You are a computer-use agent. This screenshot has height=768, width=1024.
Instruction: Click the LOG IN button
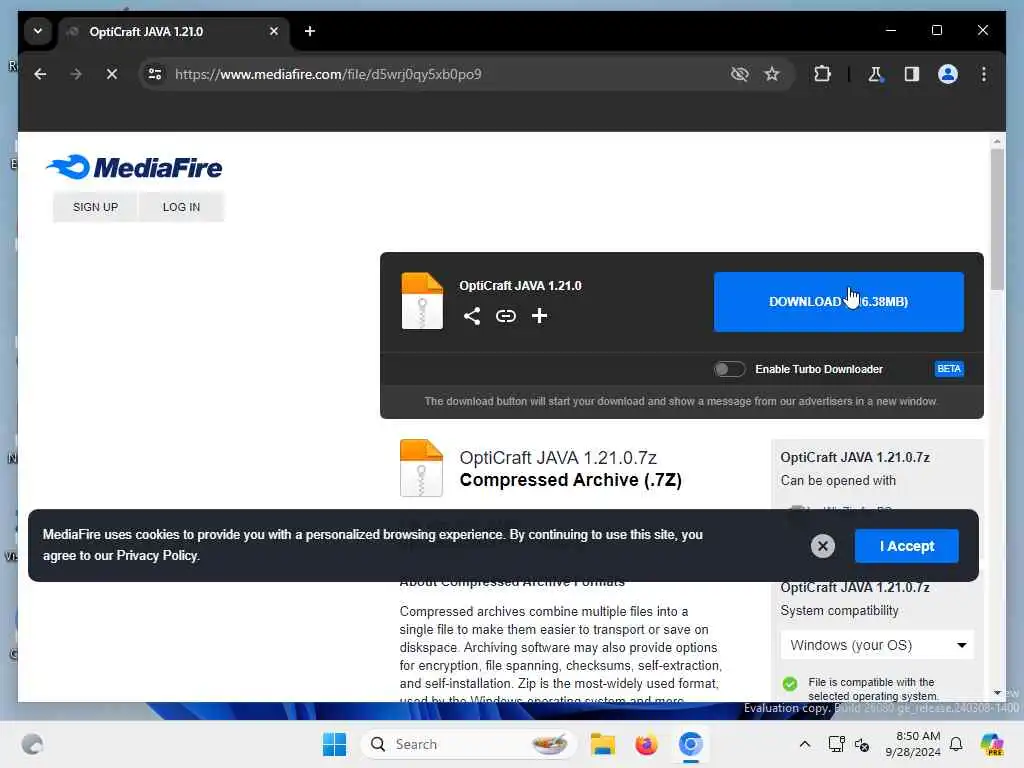coord(182,207)
